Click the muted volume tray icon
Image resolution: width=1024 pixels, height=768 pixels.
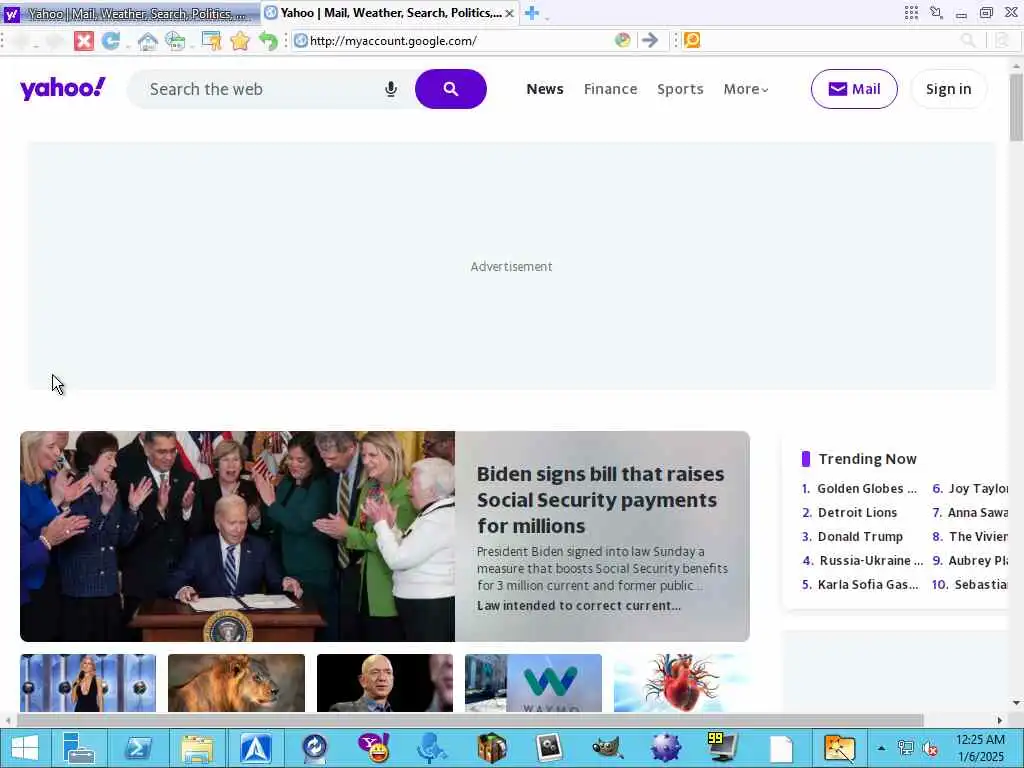click(x=930, y=748)
